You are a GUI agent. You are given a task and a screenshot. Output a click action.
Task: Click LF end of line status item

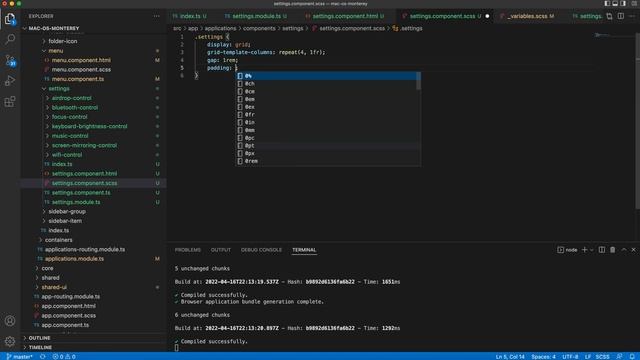click(x=588, y=357)
